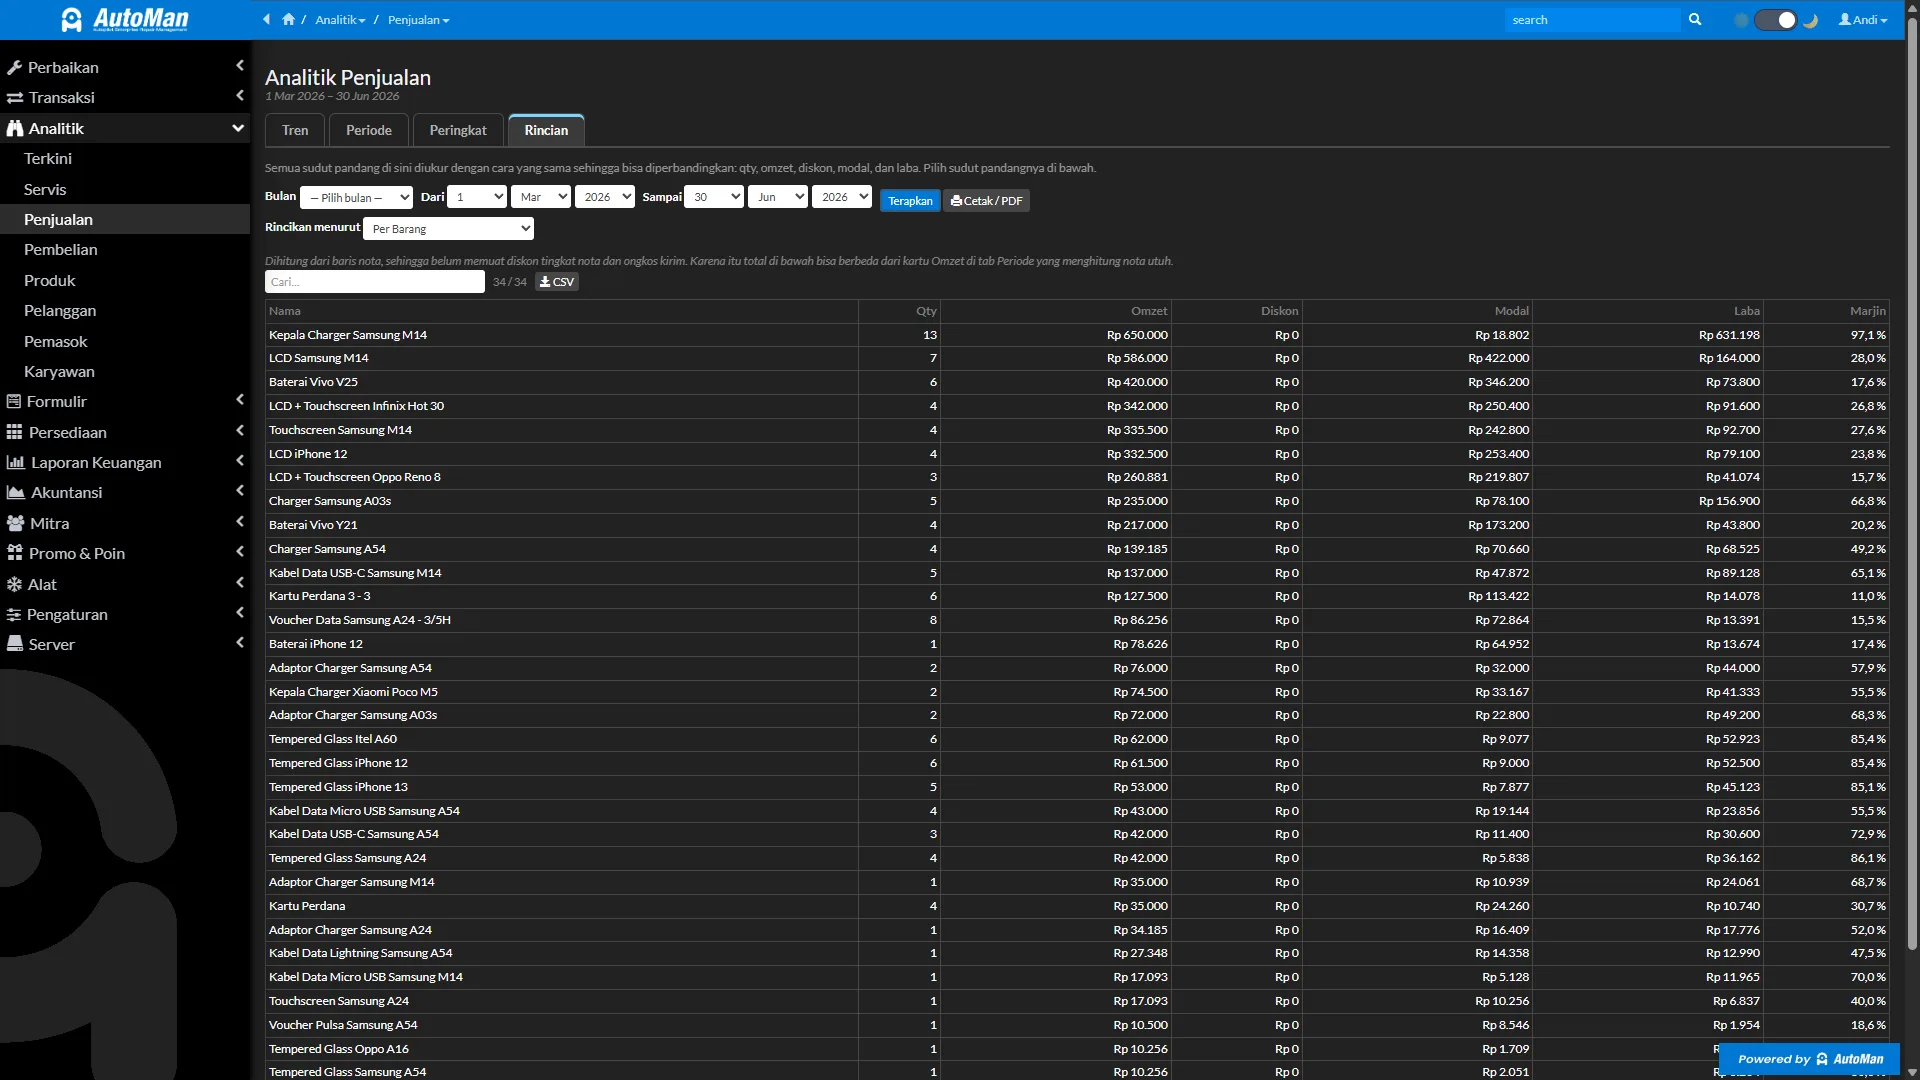The width and height of the screenshot is (1920, 1080).
Task: Click the Baterai Vivo V25 row name
Action: click(313, 382)
